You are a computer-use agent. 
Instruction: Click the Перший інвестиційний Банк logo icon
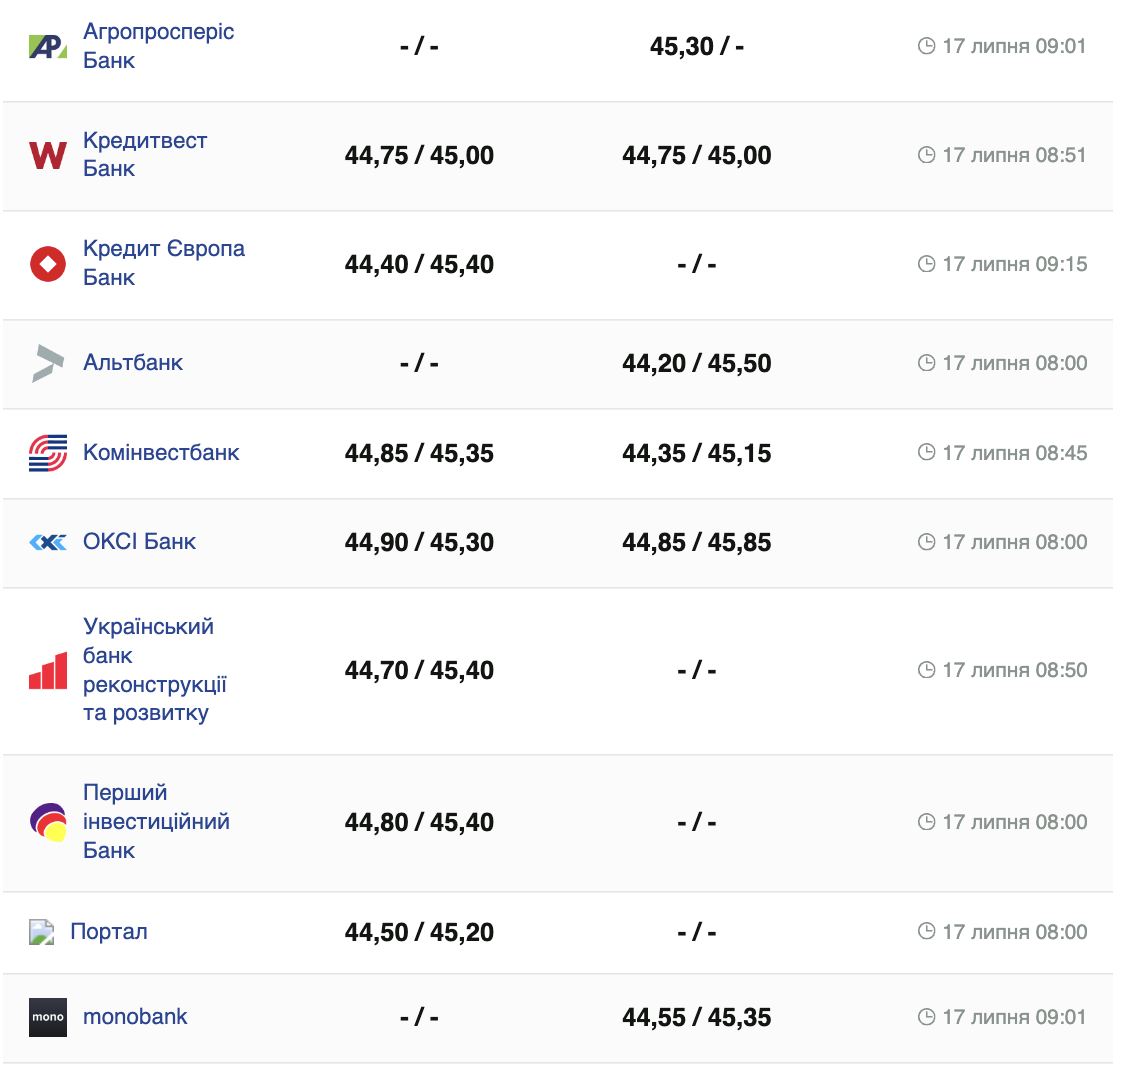pyautogui.click(x=47, y=822)
